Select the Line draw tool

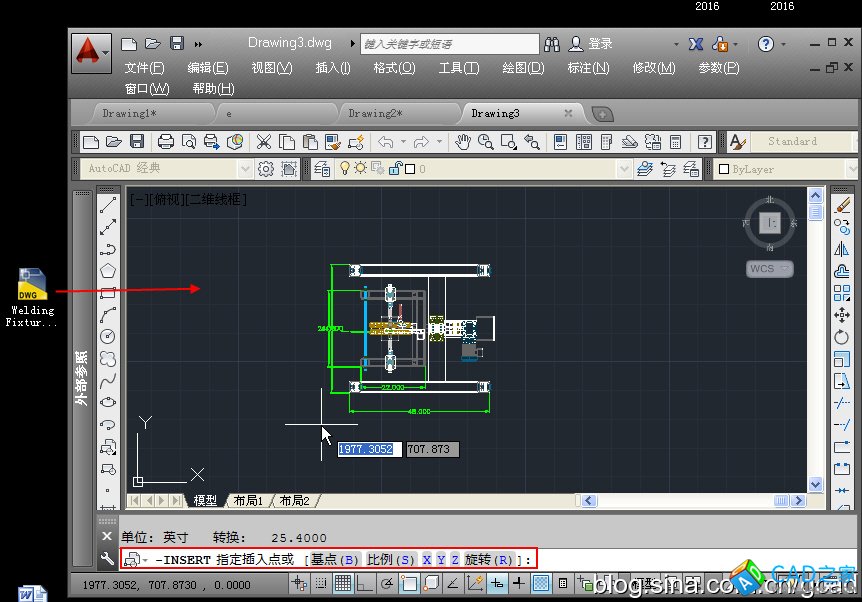coord(108,206)
